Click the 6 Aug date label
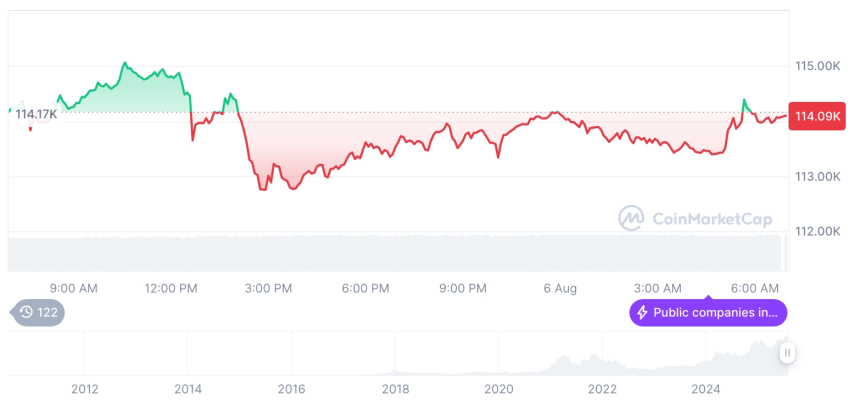The height and width of the screenshot is (401, 860). pyautogui.click(x=560, y=288)
